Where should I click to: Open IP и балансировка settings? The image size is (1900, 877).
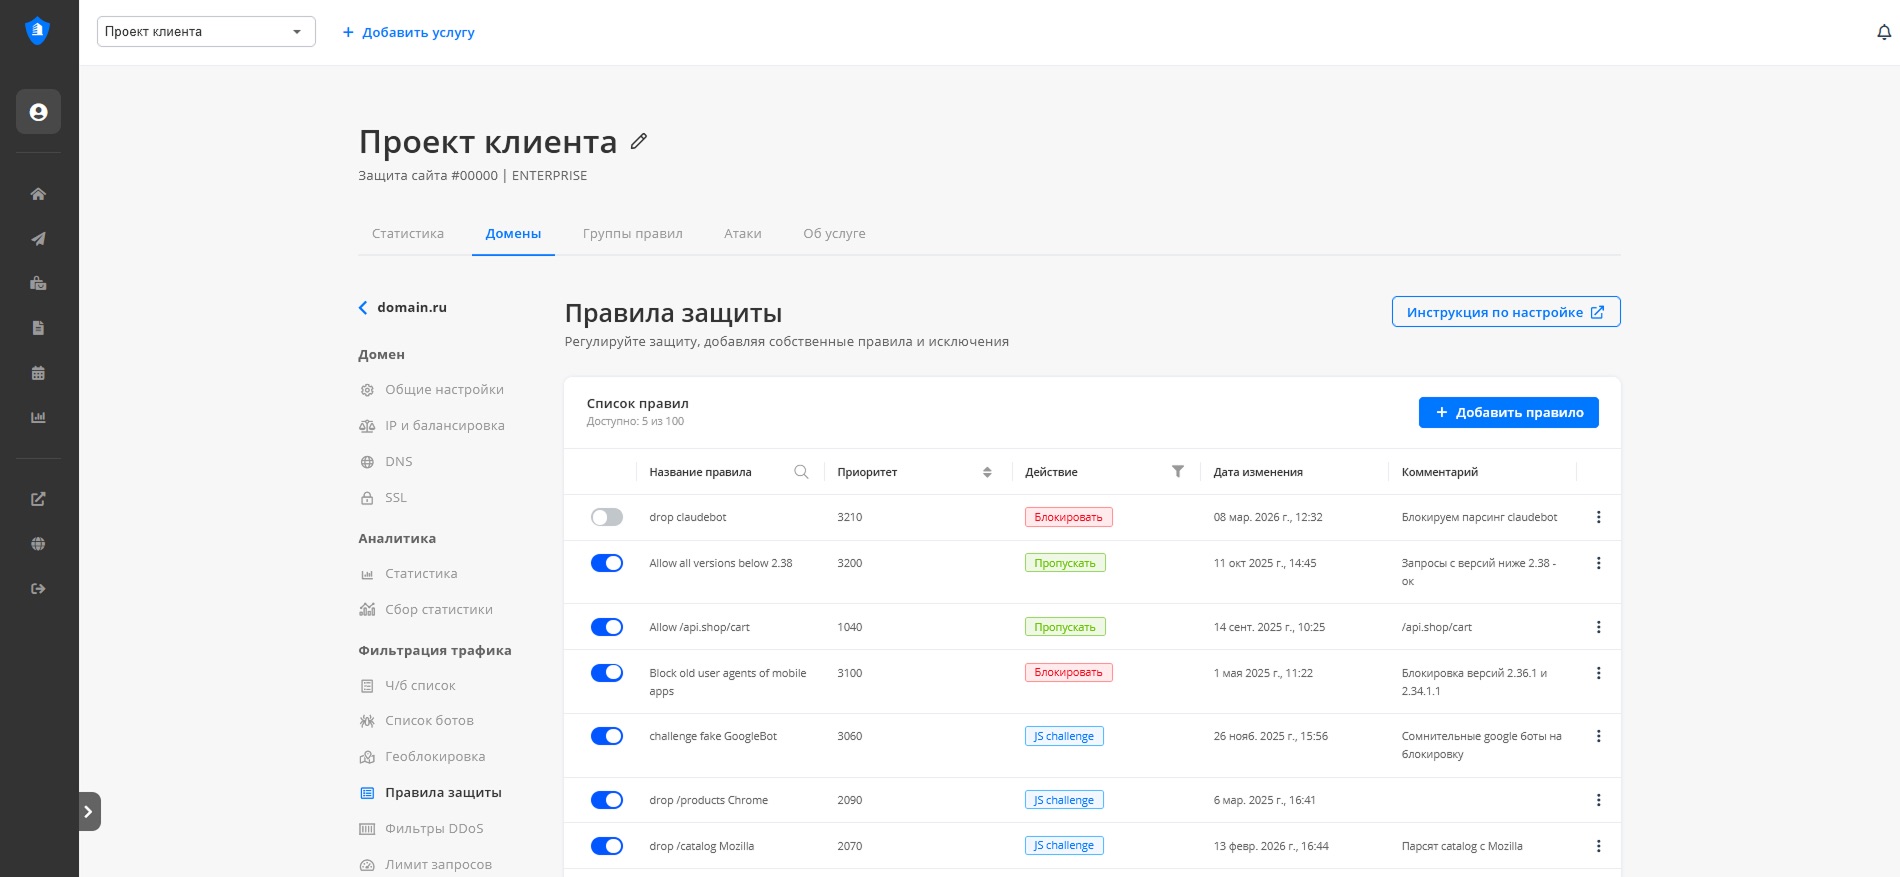(432, 426)
